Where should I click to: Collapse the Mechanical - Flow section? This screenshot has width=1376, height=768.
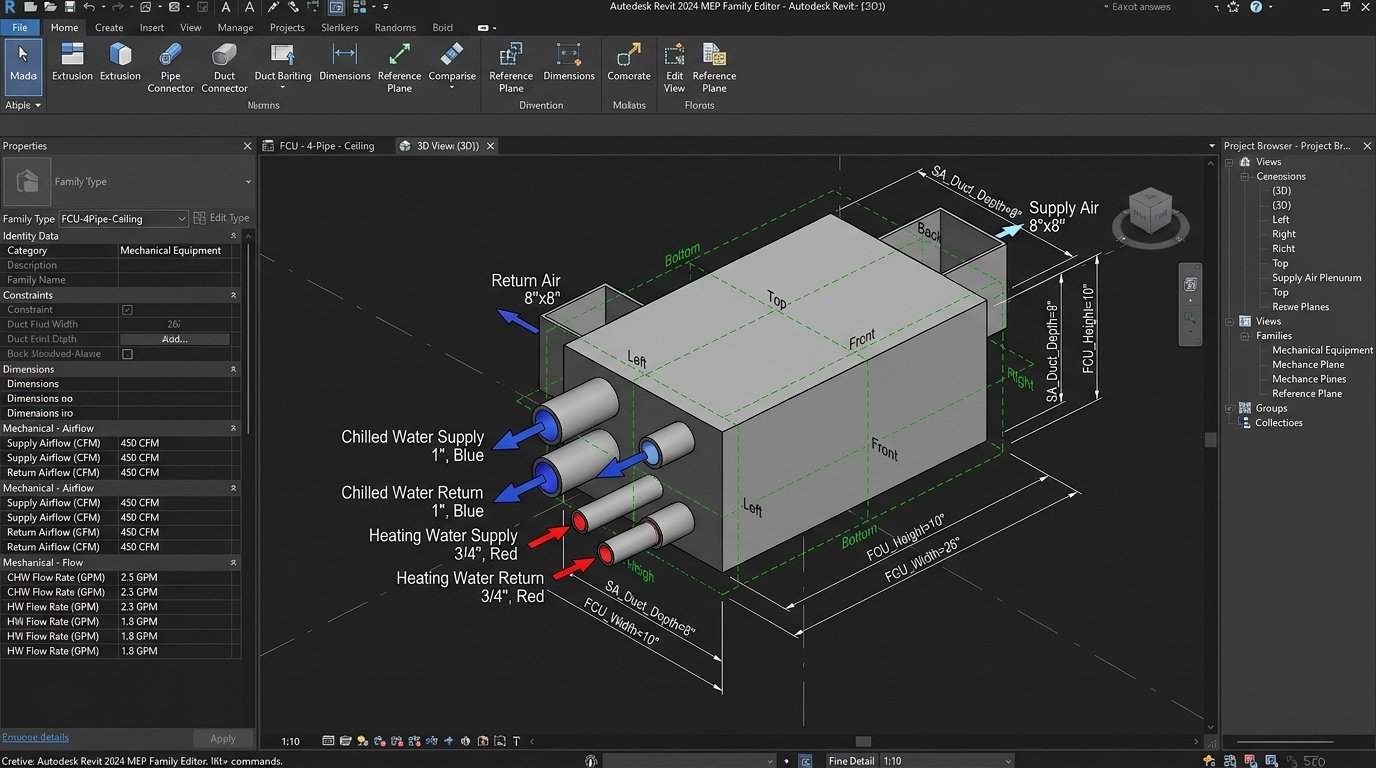[234, 563]
